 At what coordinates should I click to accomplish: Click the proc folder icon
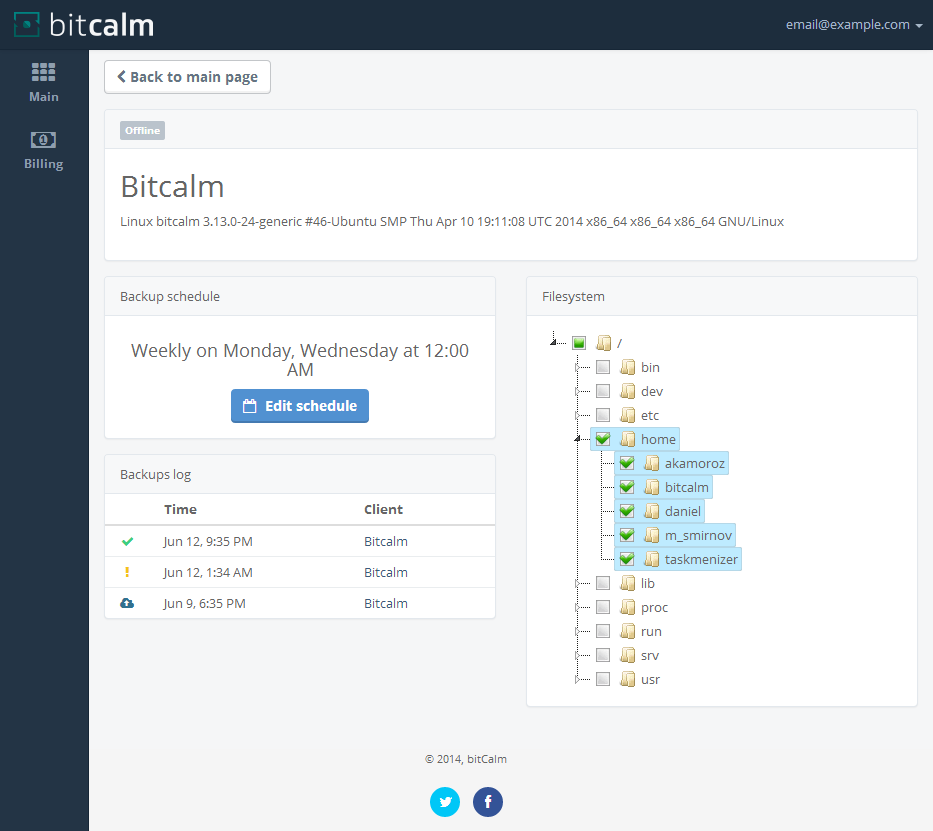627,607
